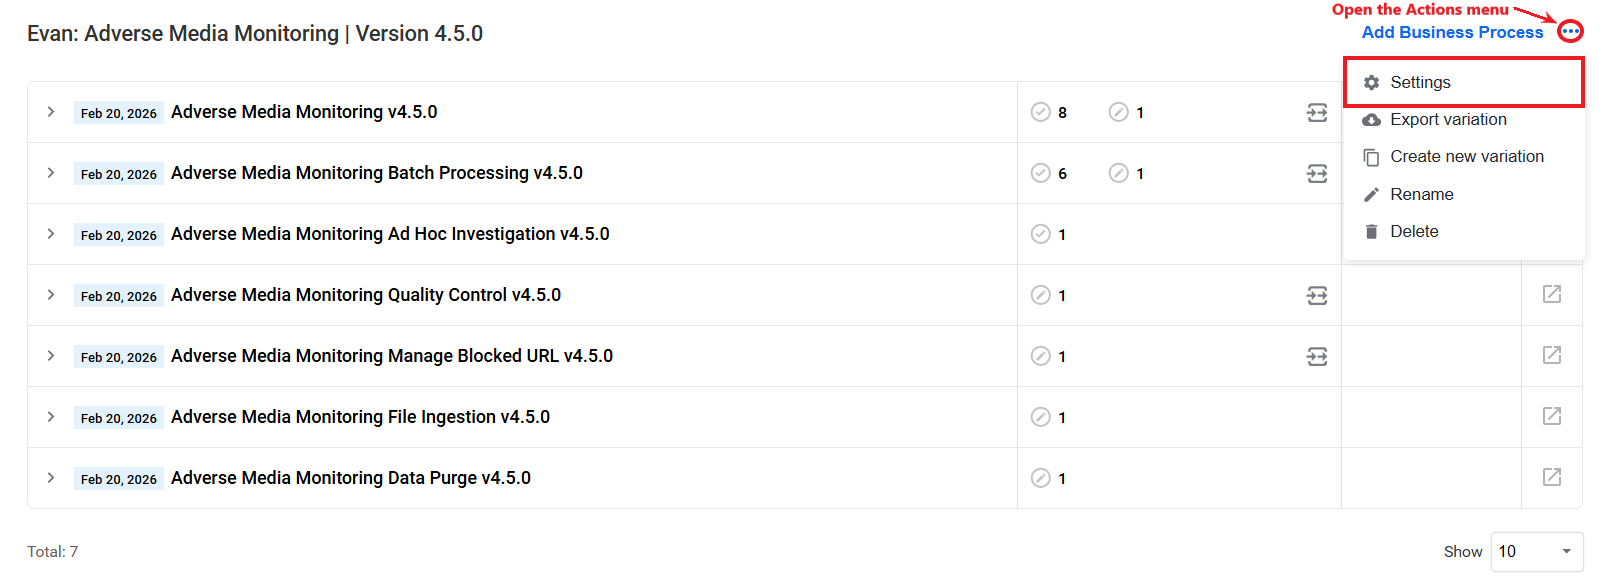Screen dimensions: 1603x579
Task: Expand the Ad Hoc Investigation row chevron
Action: [x=51, y=234]
